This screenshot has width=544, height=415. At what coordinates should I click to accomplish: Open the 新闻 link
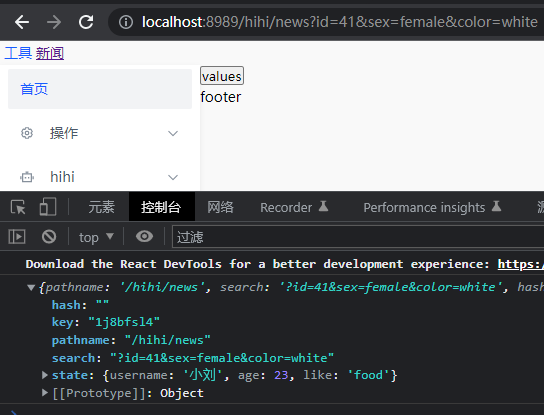point(50,53)
